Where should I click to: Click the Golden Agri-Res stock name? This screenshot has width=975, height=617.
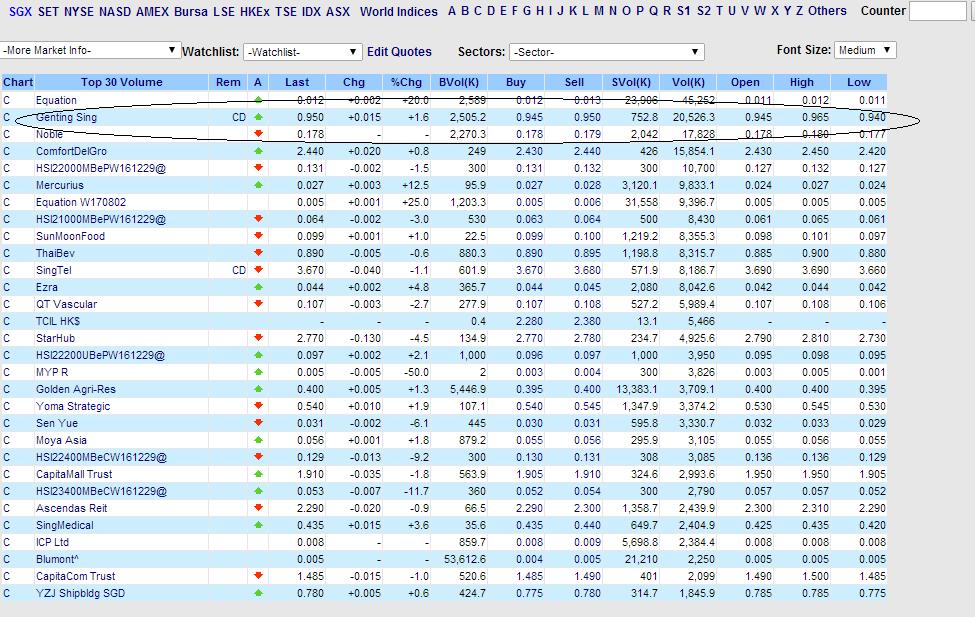click(x=76, y=389)
